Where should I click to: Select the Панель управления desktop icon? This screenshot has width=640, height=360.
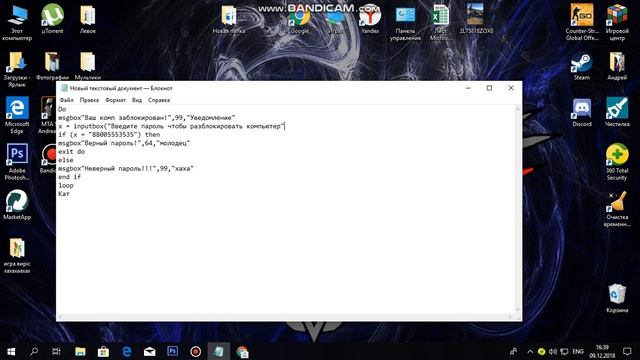tap(405, 22)
